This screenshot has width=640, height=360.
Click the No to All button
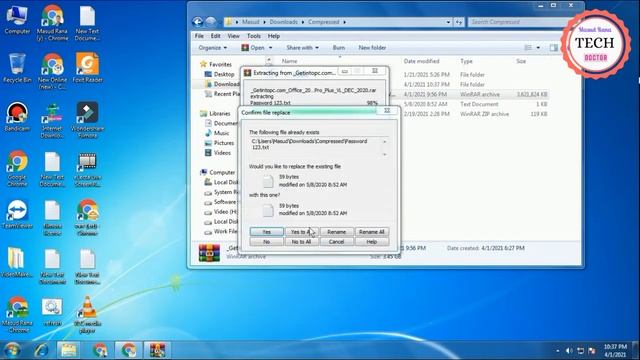click(301, 242)
